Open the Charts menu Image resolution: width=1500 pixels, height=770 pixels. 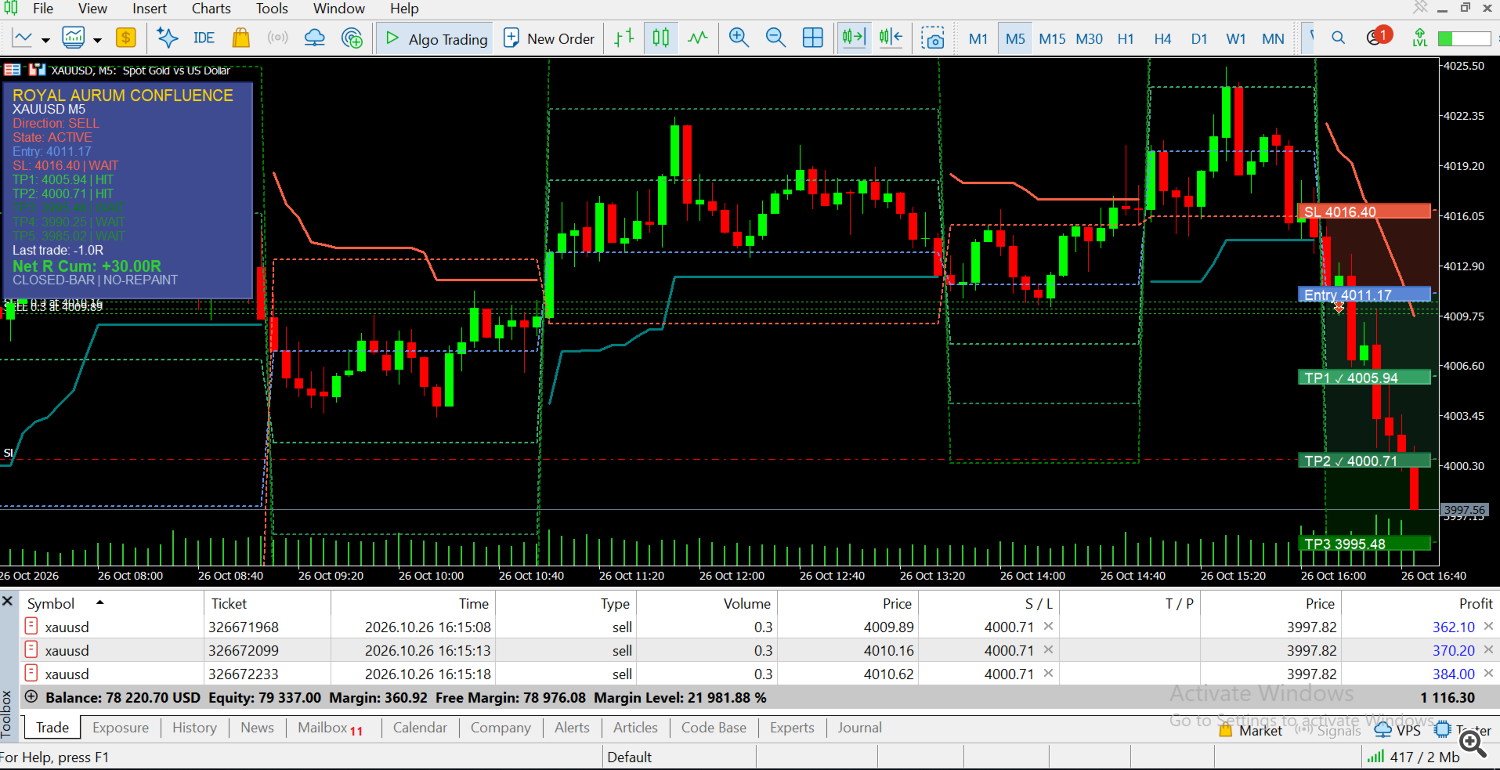pyautogui.click(x=211, y=8)
